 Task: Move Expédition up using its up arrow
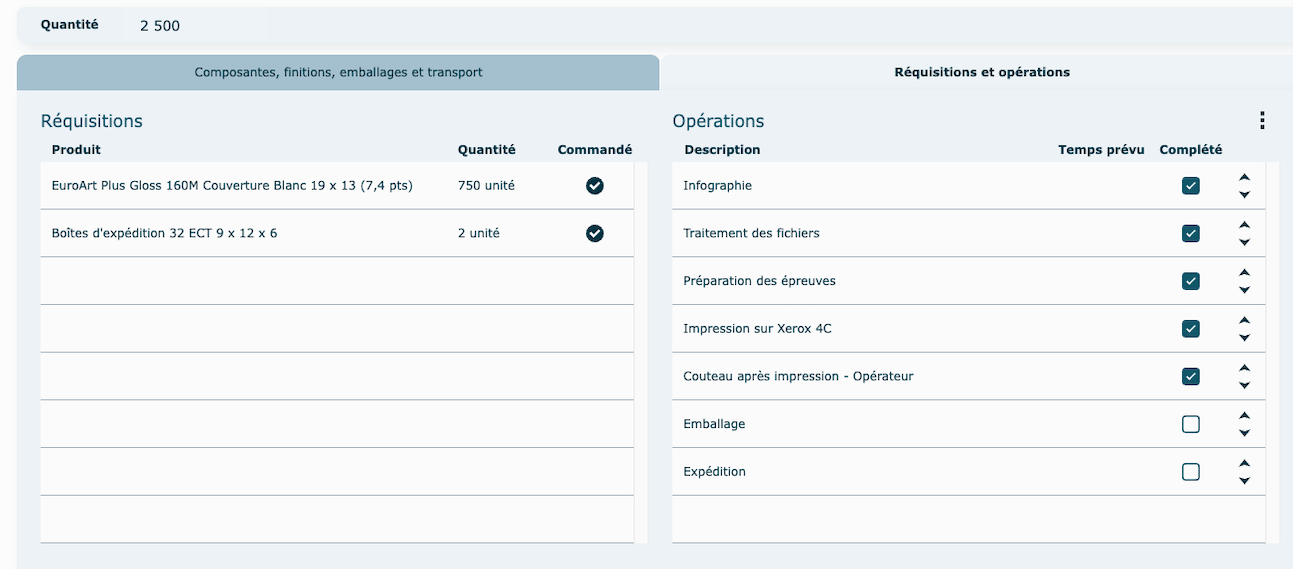coord(1244,463)
